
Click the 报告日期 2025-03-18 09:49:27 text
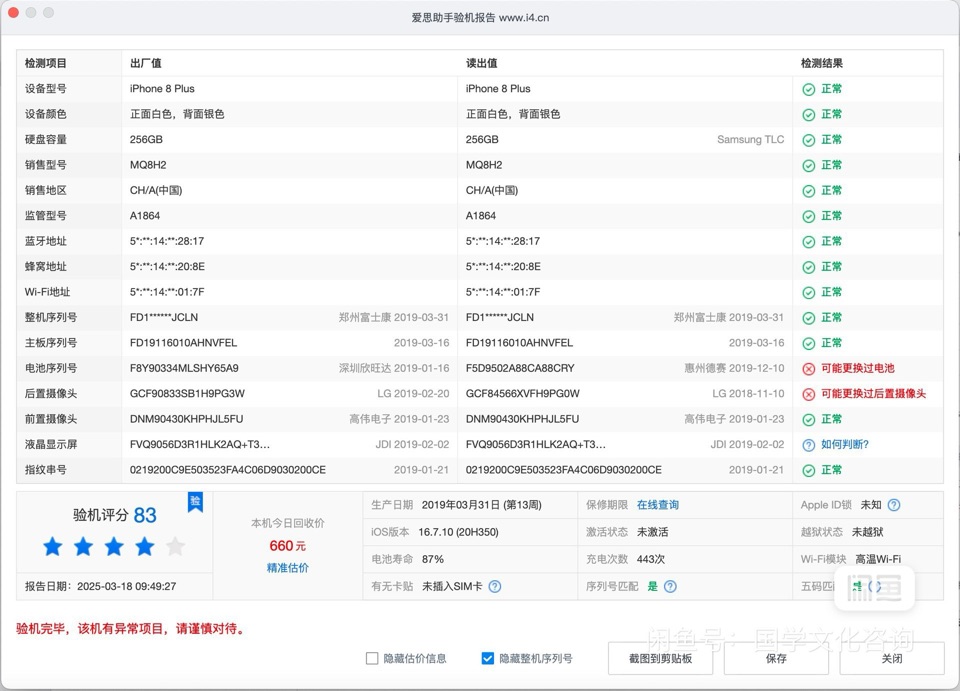pos(100,586)
